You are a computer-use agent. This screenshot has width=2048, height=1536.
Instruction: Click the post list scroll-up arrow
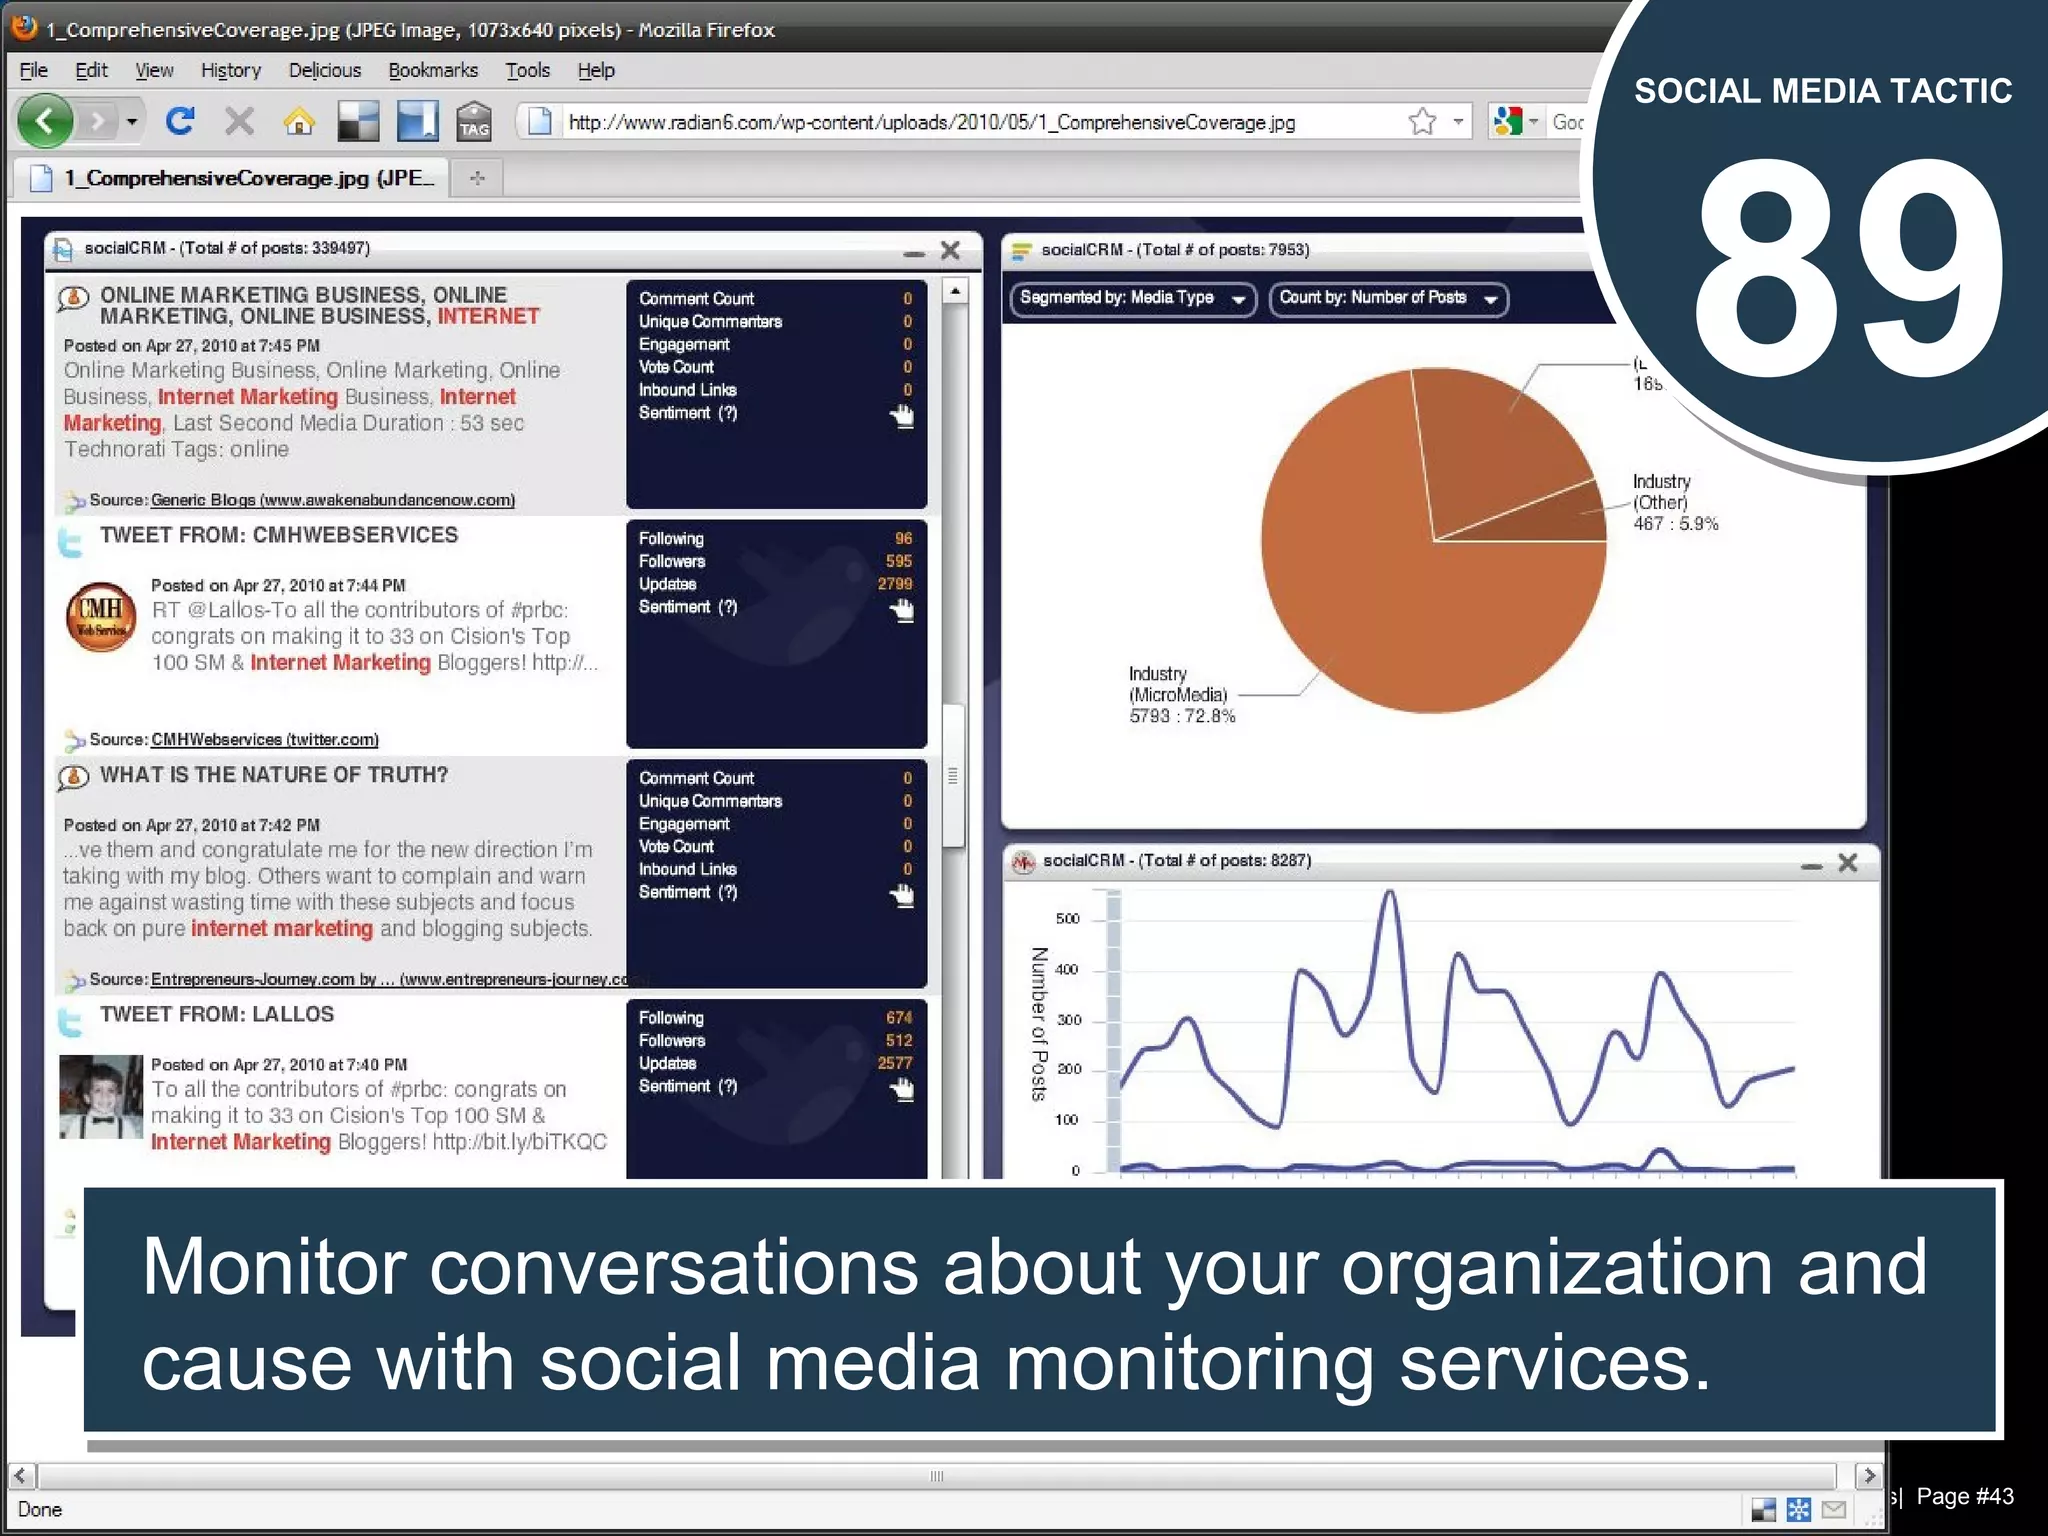pyautogui.click(x=954, y=291)
